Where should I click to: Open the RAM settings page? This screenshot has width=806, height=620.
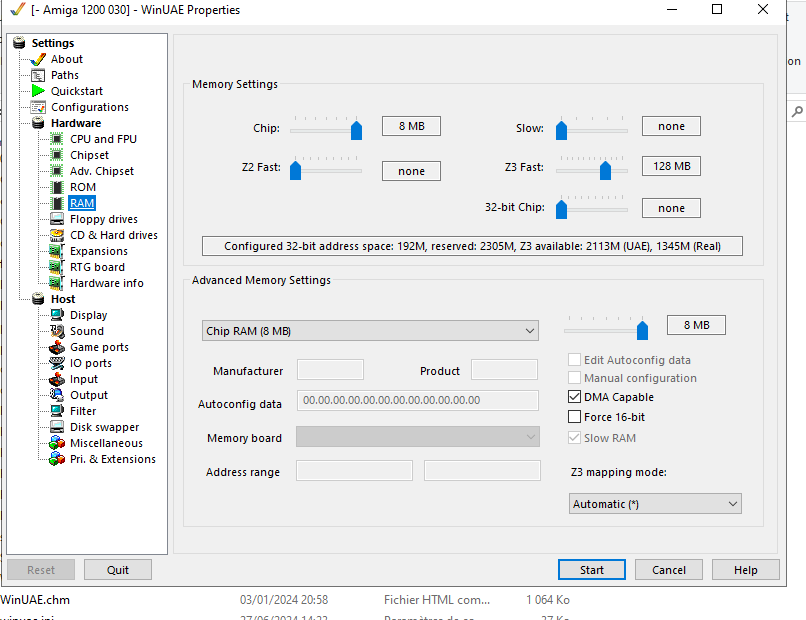pos(82,203)
